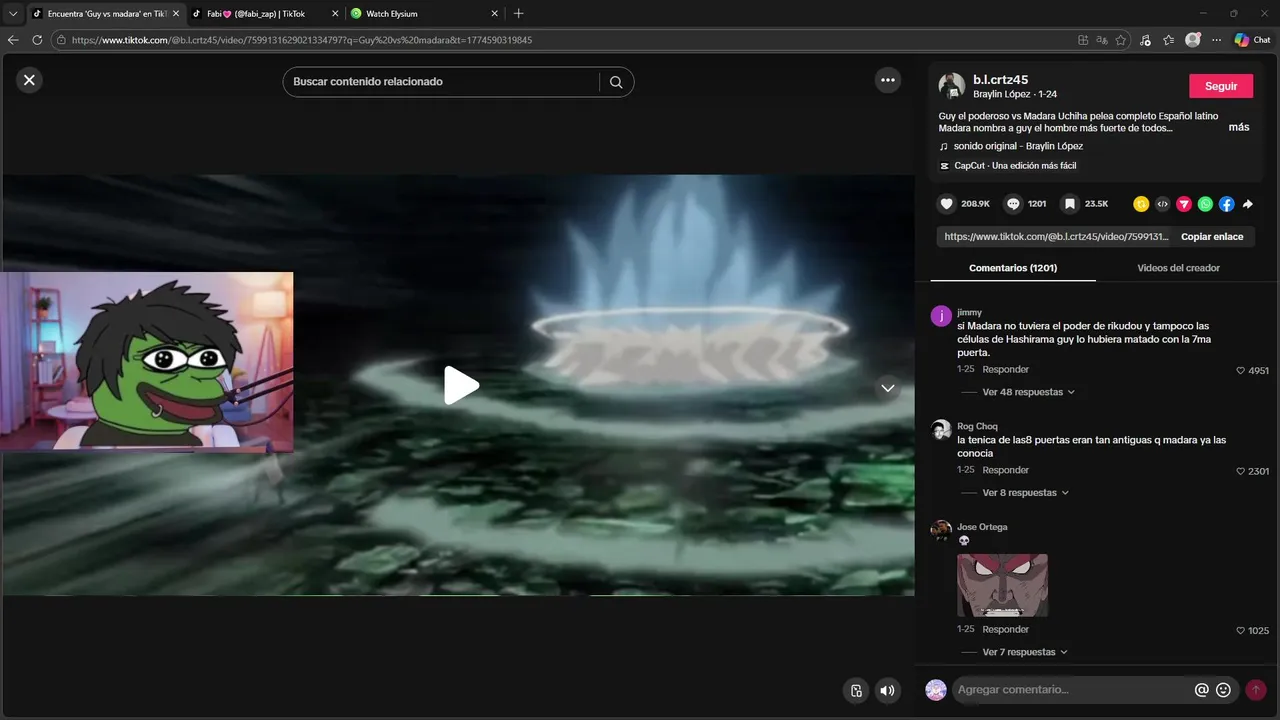
Task: Open comments via speech bubble icon
Action: click(1014, 204)
